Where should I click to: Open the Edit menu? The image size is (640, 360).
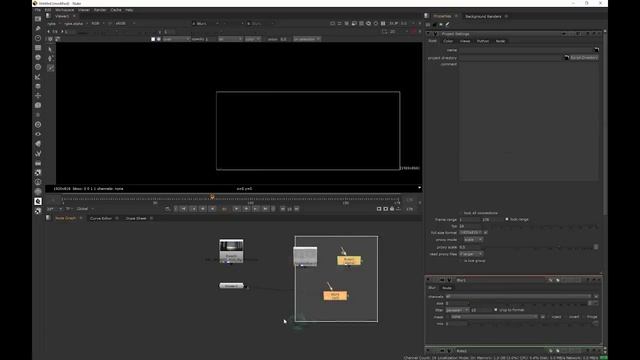[x=48, y=10]
